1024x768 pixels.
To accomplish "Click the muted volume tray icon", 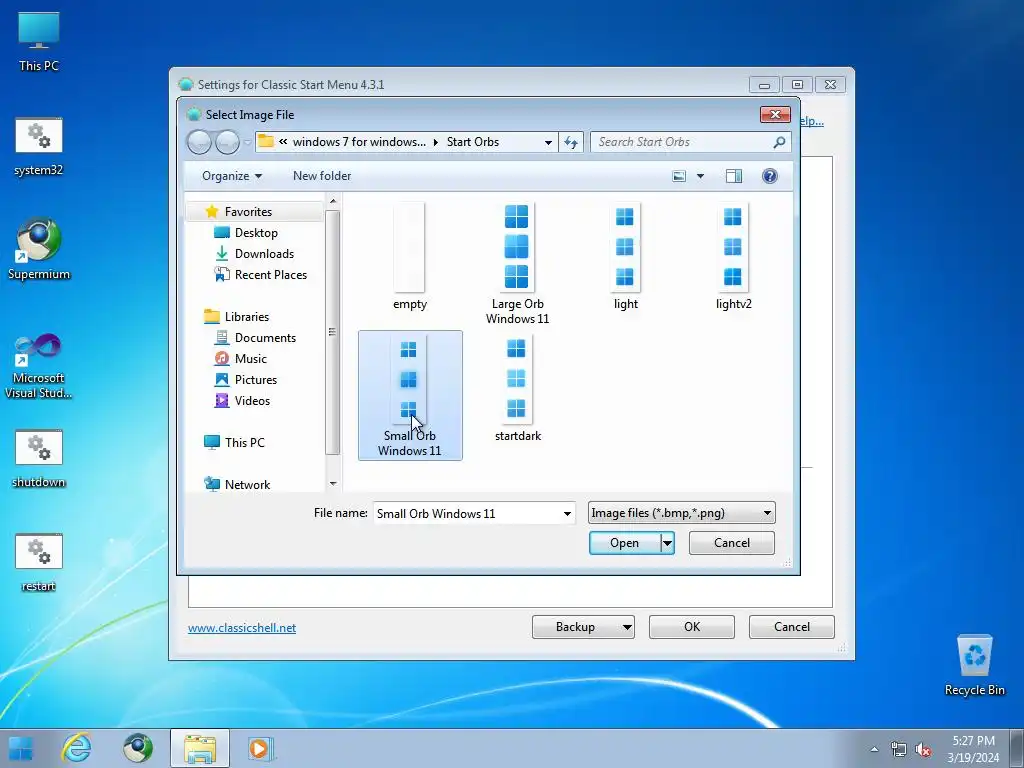I will pyautogui.click(x=923, y=749).
